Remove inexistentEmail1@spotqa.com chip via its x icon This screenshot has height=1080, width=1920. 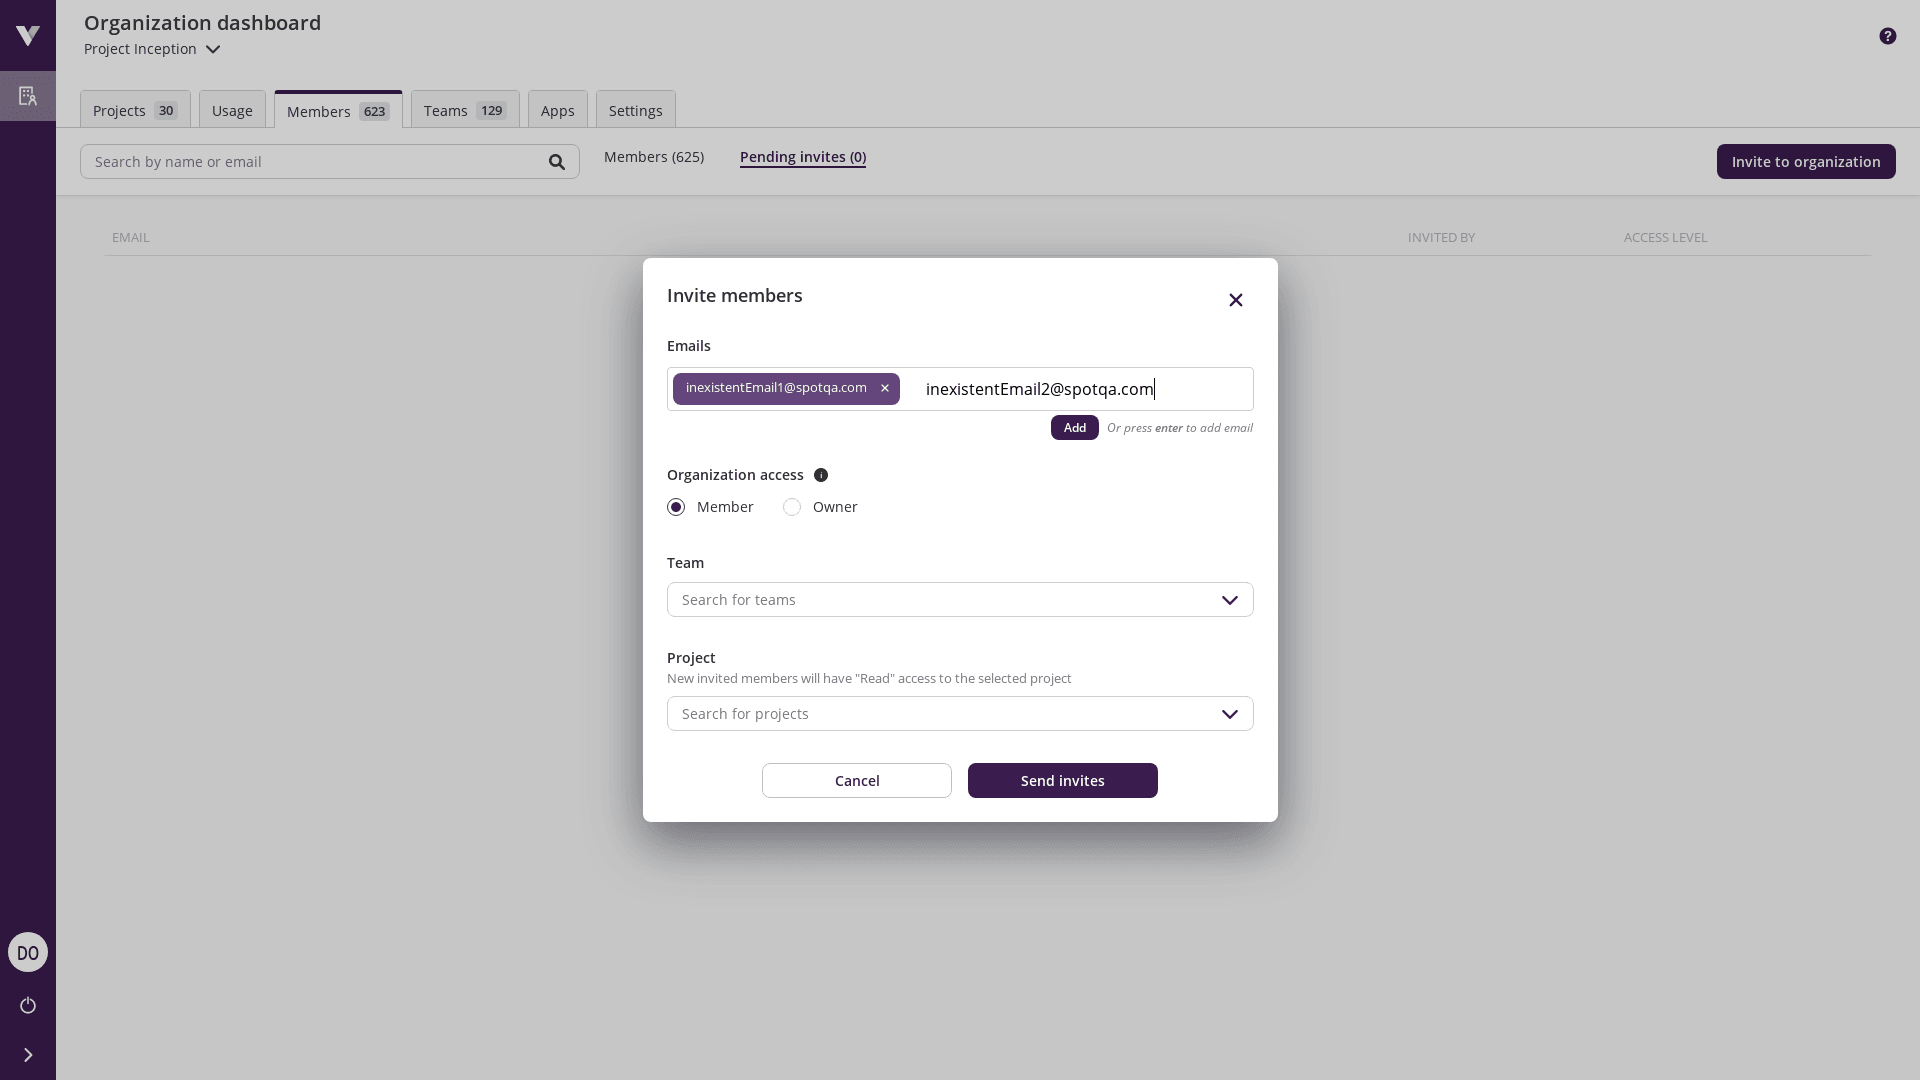(884, 388)
